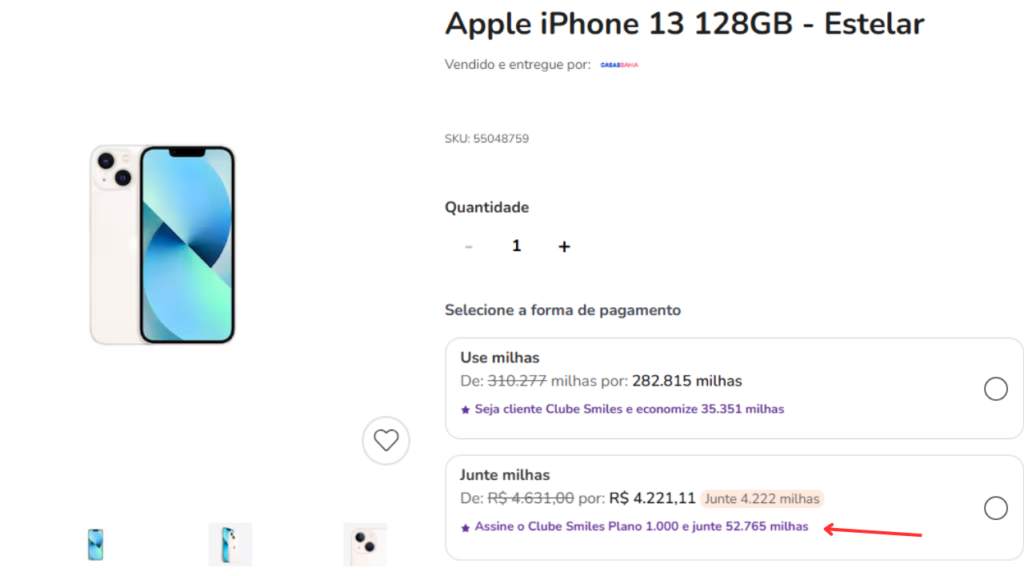Open Seja cliente Clube Smiles link
The width and height of the screenshot is (1024, 576).
pos(630,409)
